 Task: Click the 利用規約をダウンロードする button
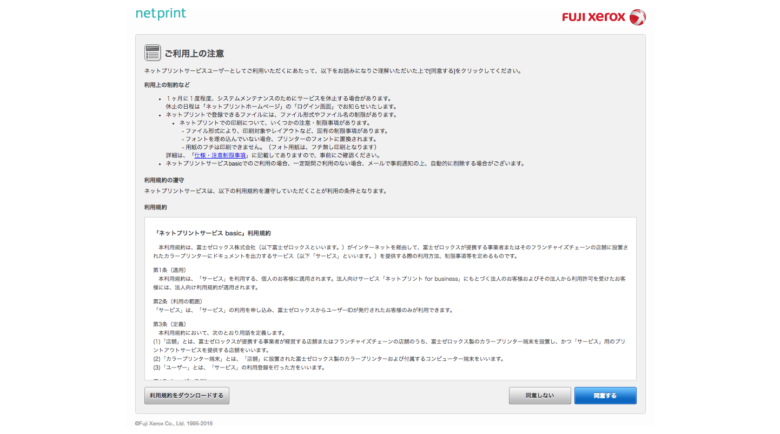pyautogui.click(x=187, y=396)
